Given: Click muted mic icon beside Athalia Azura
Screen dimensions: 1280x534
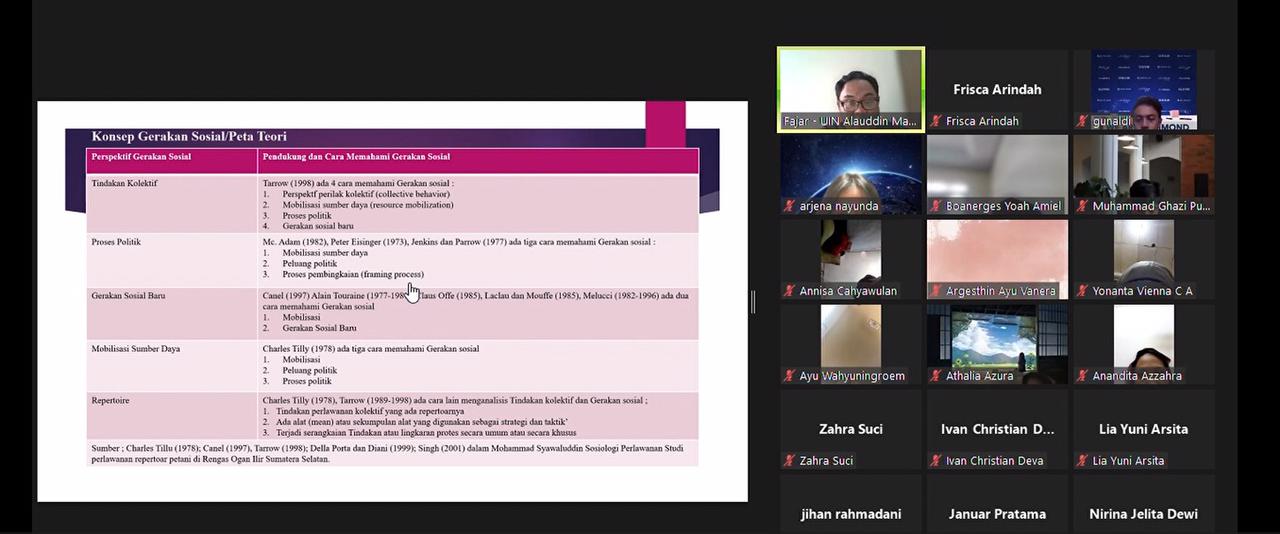Looking at the screenshot, I should coord(936,376).
